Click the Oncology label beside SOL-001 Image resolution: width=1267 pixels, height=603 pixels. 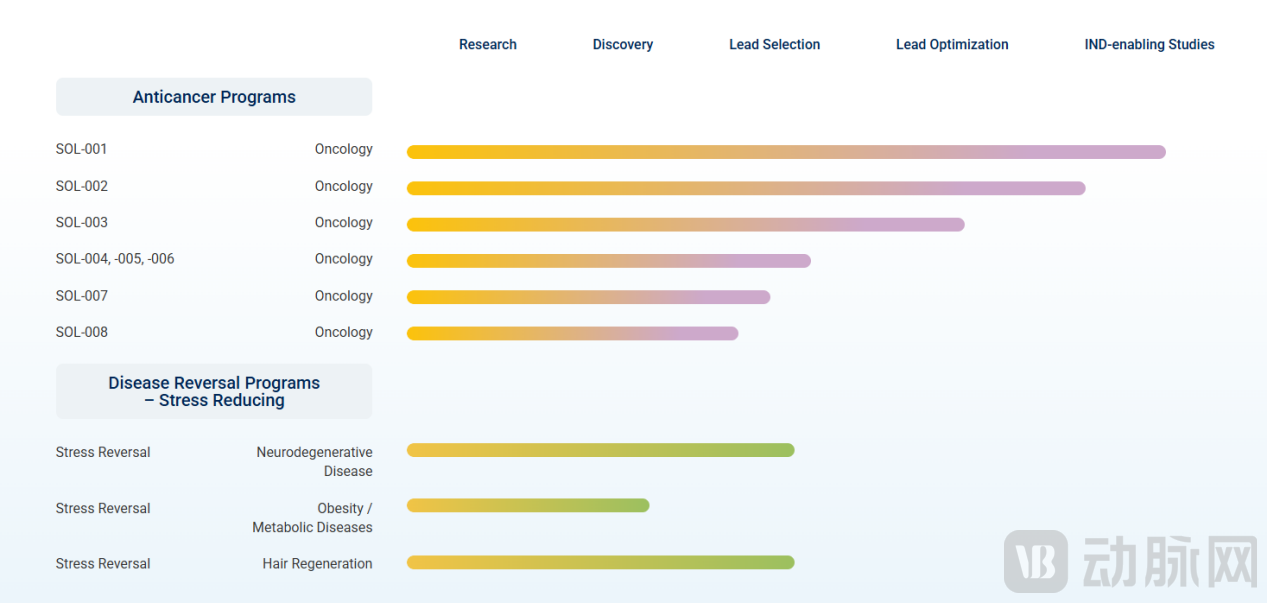344,149
